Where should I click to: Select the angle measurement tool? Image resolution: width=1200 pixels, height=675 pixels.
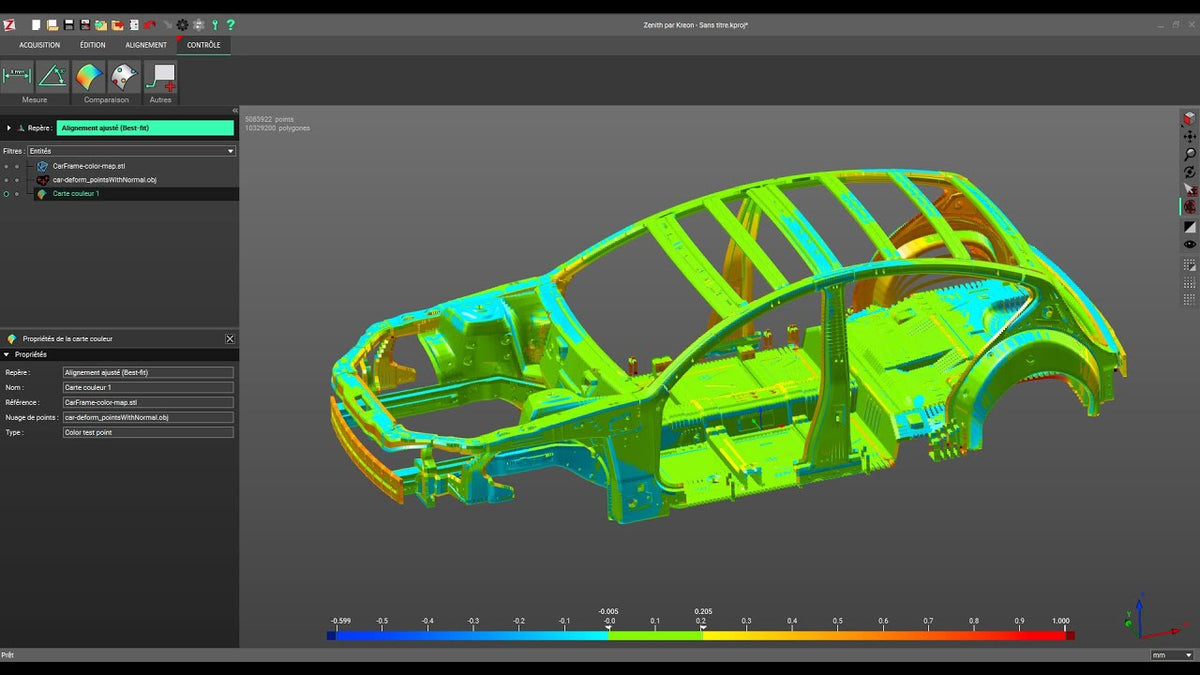coord(52,77)
